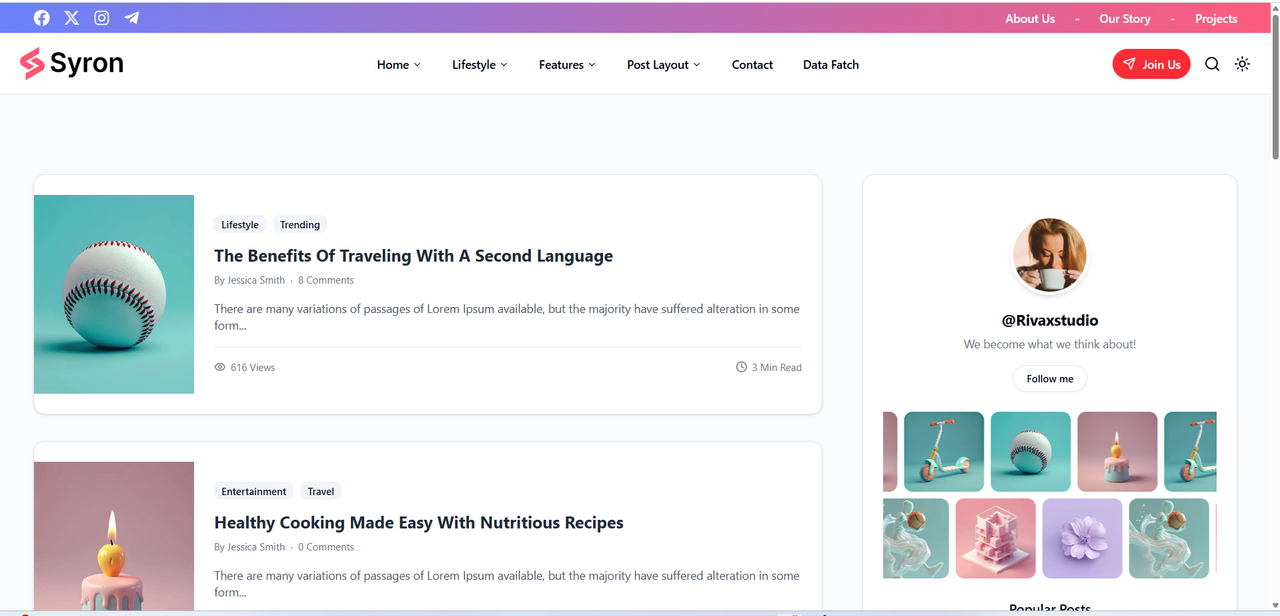
Task: Expand the Lifestyle menu dropdown
Action: [x=479, y=65]
